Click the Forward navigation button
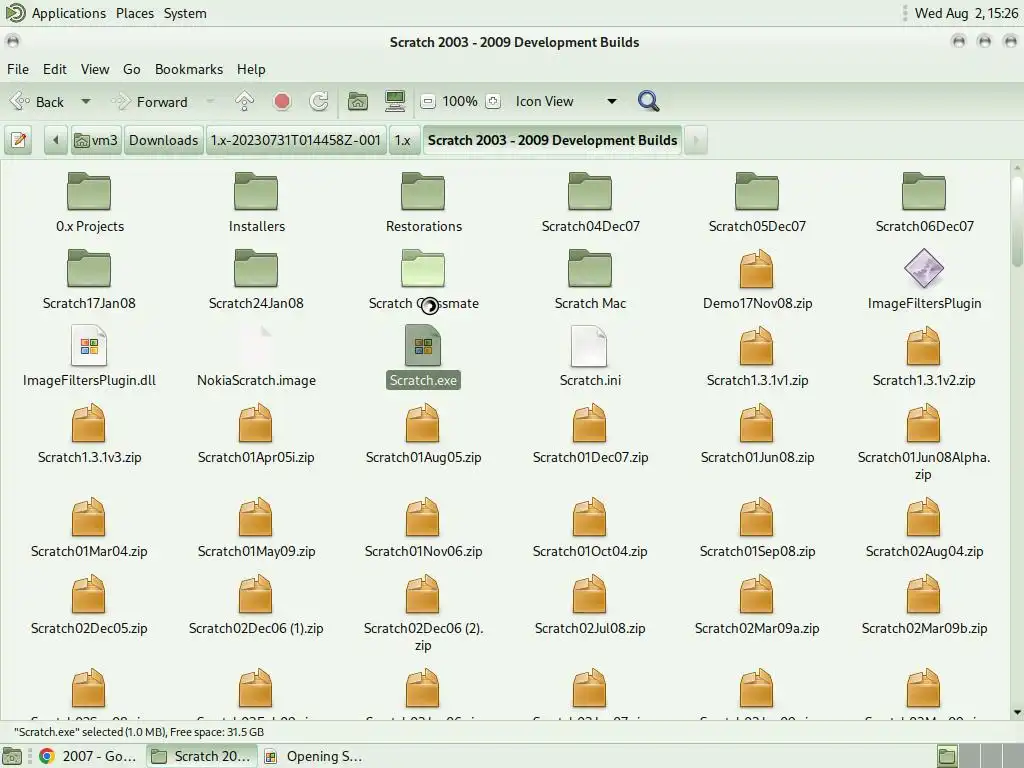This screenshot has width=1024, height=768. [150, 102]
